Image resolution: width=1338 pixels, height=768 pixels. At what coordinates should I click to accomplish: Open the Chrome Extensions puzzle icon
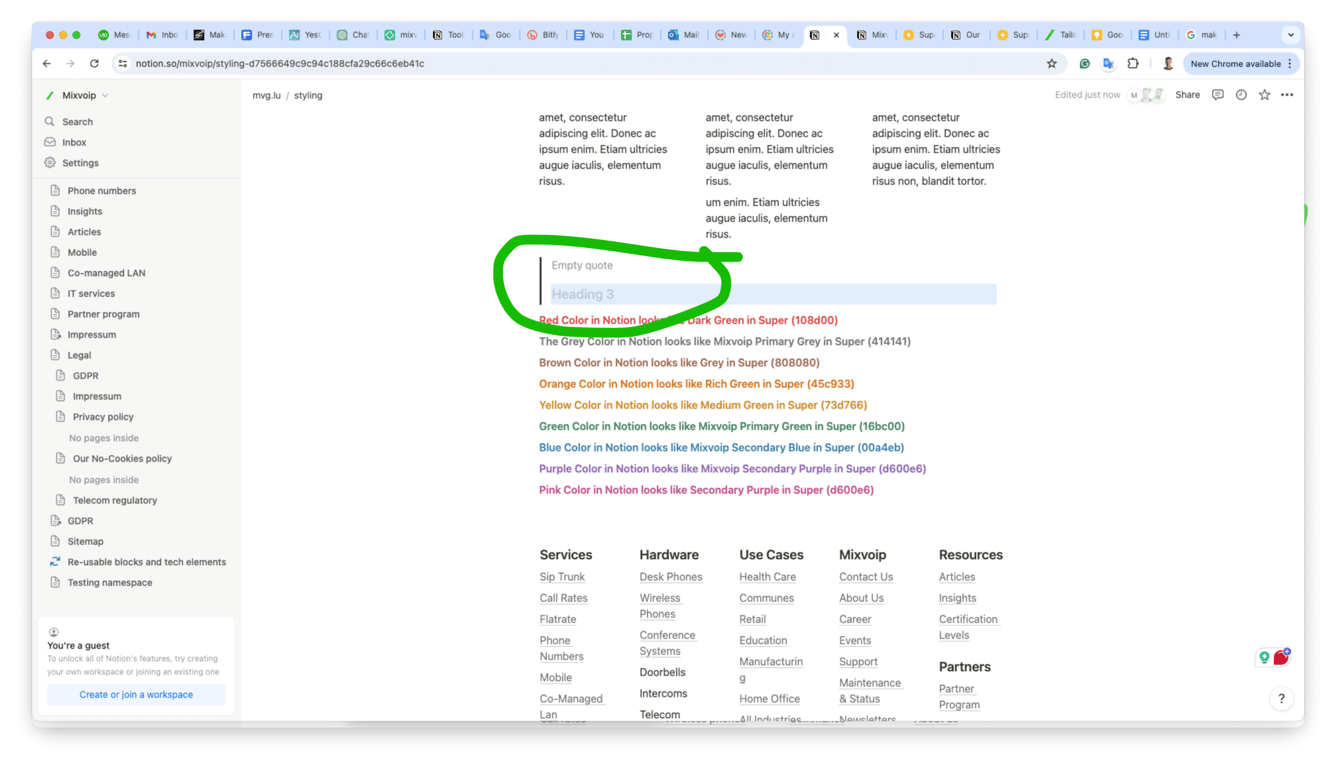1133,64
